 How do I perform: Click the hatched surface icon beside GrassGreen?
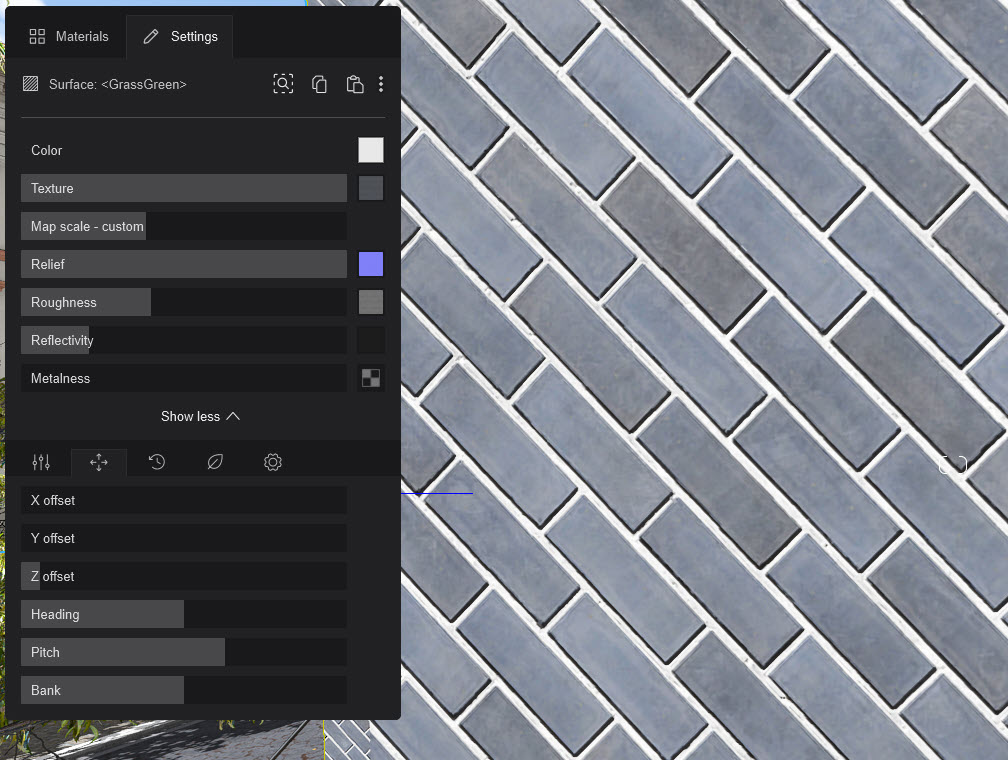[30, 84]
